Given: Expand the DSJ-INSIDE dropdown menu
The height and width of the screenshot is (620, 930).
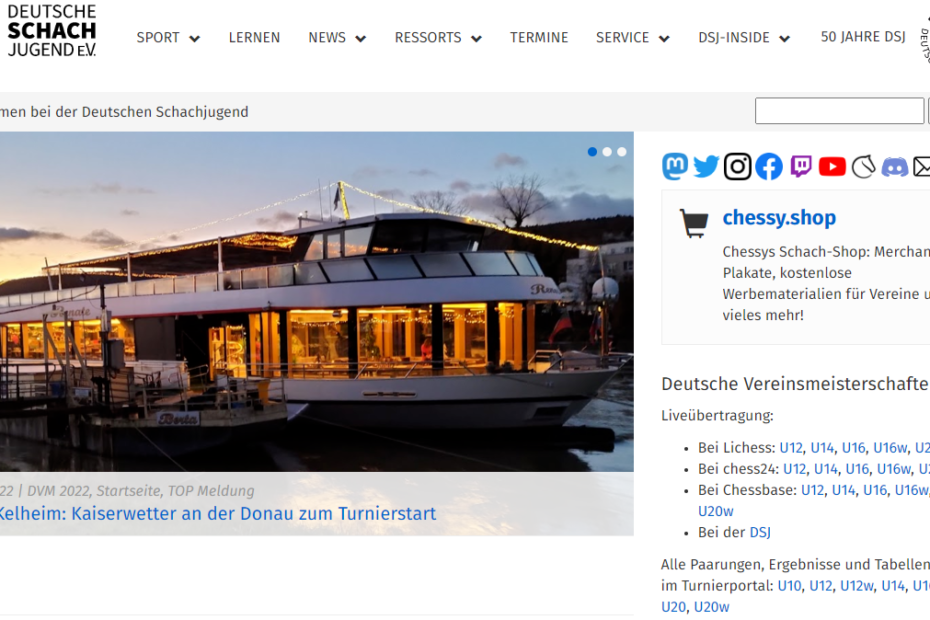Looking at the screenshot, I should [x=744, y=38].
